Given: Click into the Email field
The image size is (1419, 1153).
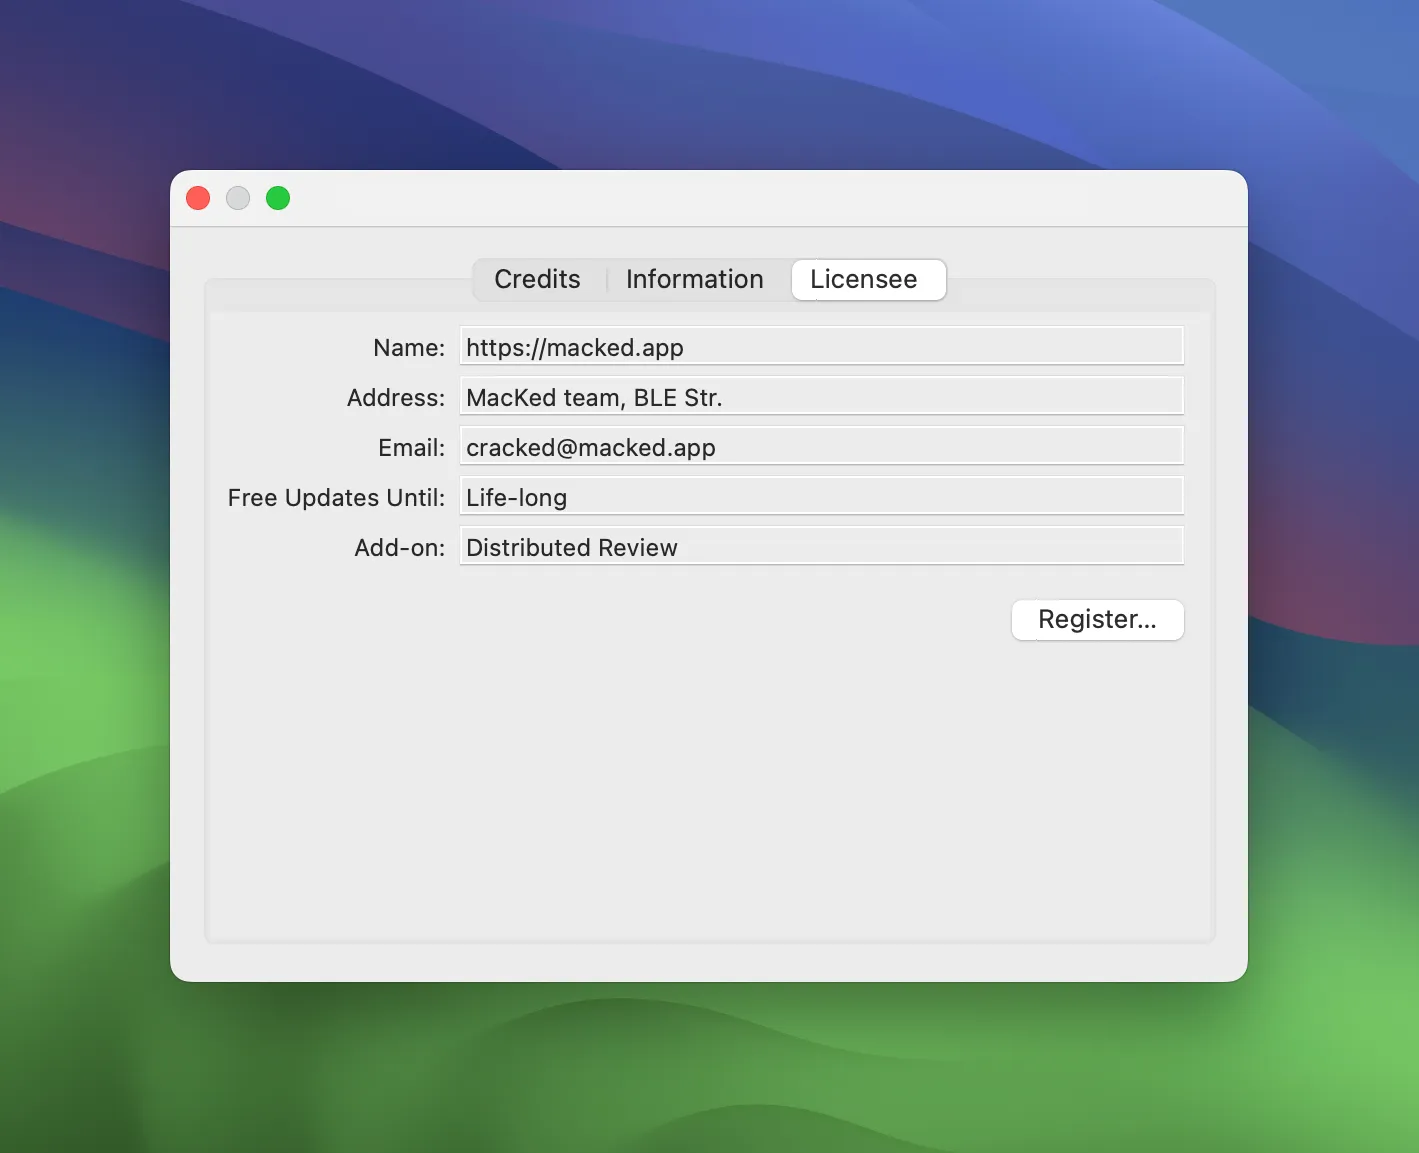Looking at the screenshot, I should 820,447.
